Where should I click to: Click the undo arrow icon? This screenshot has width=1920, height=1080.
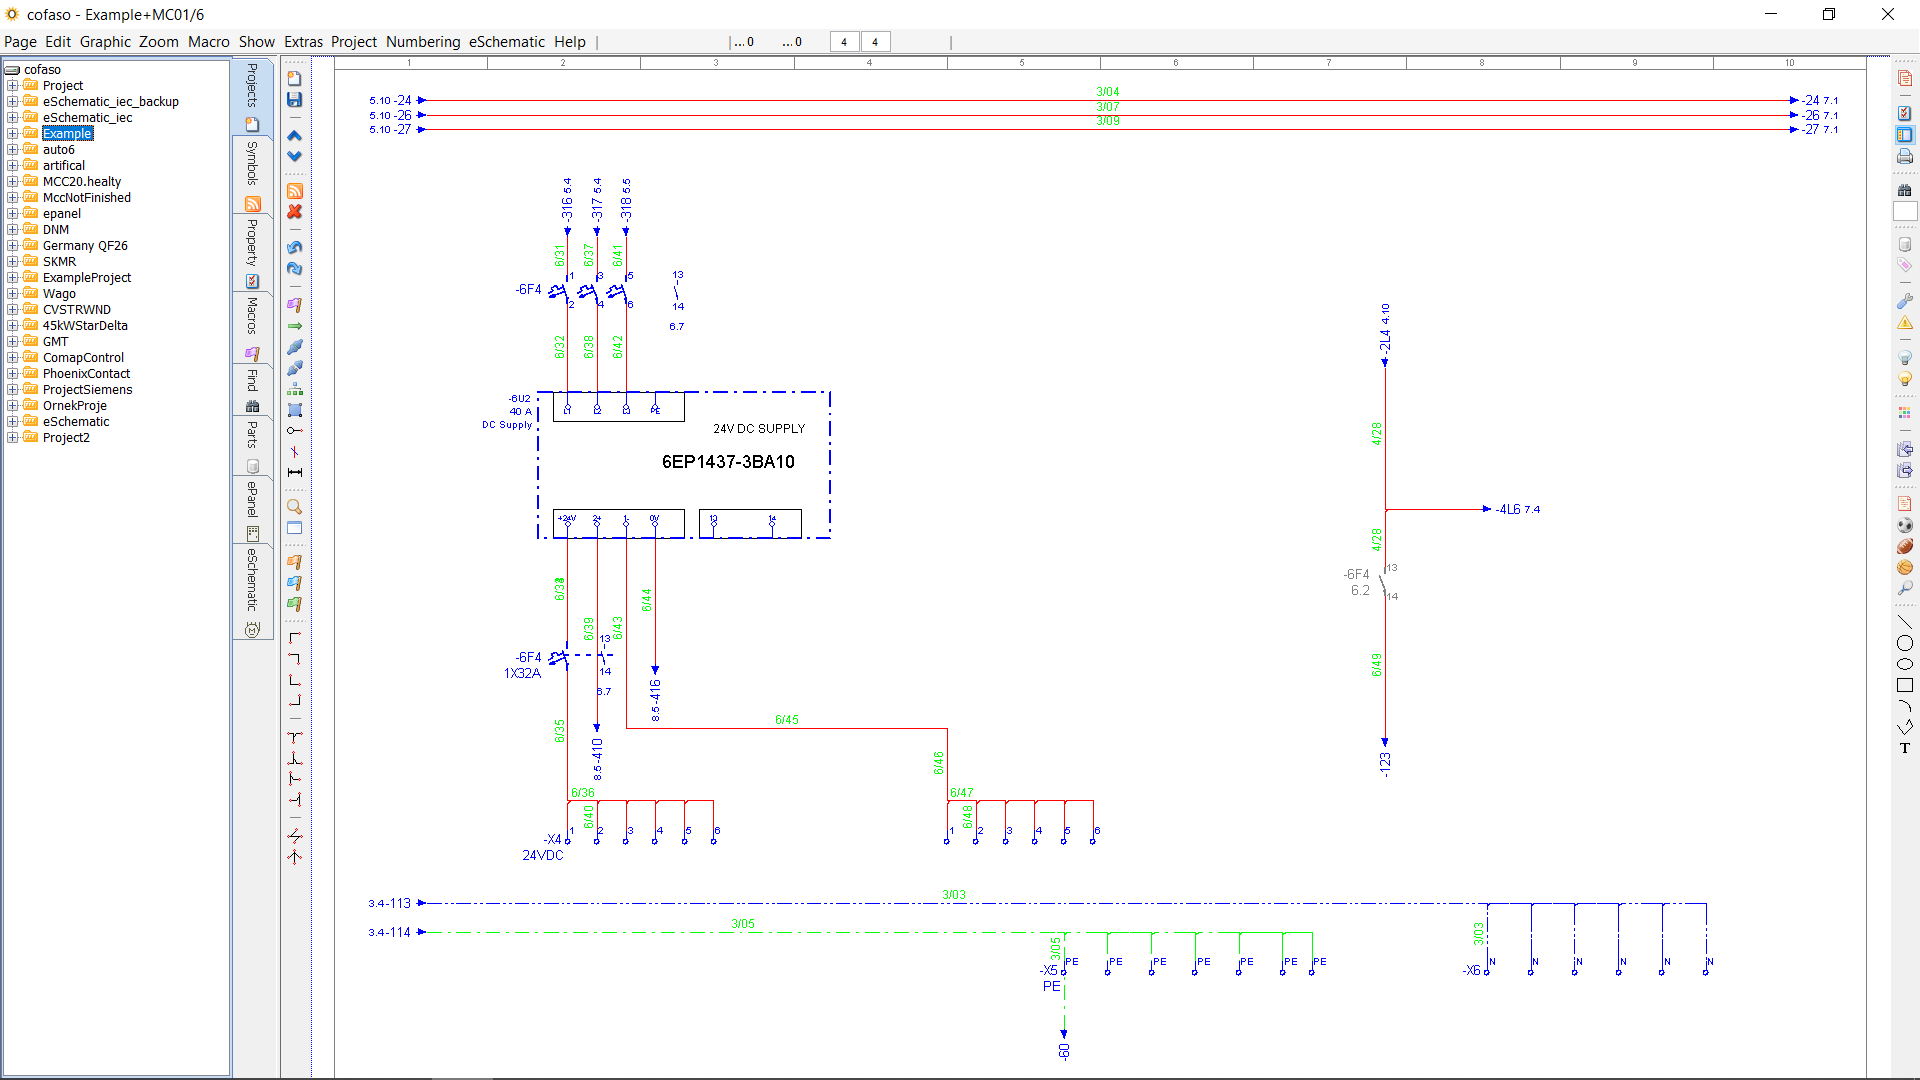tap(294, 247)
